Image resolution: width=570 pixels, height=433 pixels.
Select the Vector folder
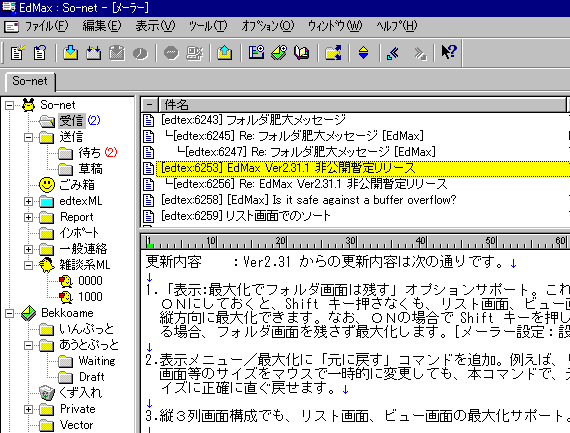point(76,425)
